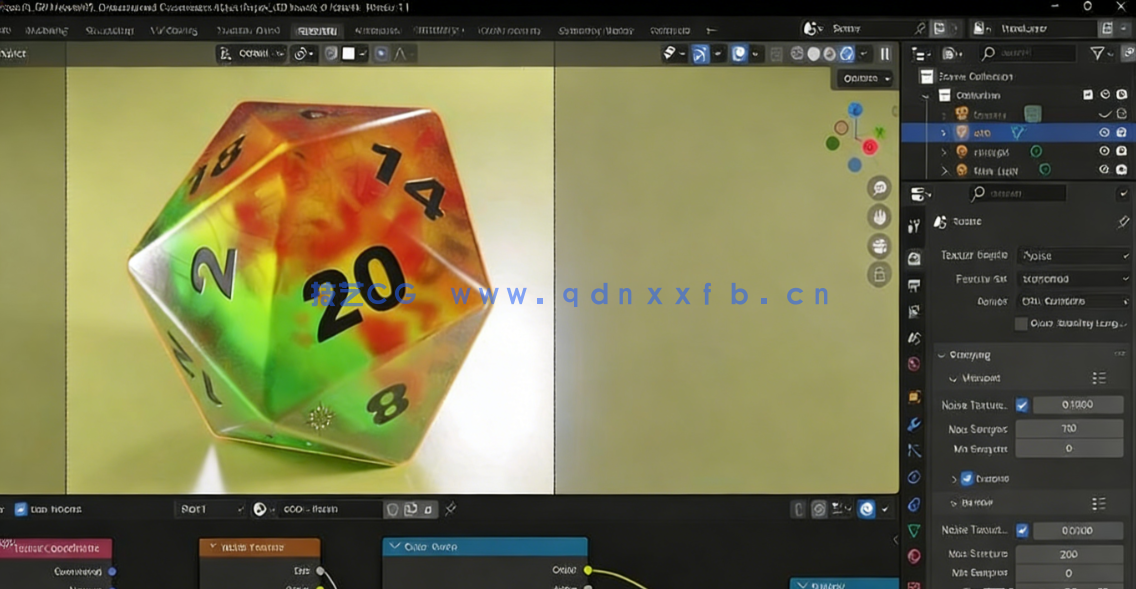Select the Output Properties printer icon

[x=913, y=287]
